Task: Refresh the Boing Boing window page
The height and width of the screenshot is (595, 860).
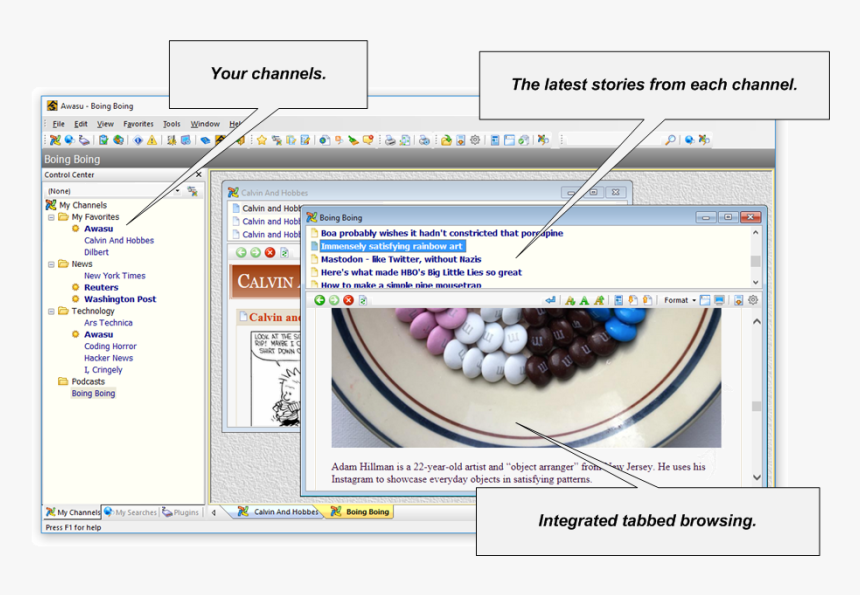Action: point(363,300)
